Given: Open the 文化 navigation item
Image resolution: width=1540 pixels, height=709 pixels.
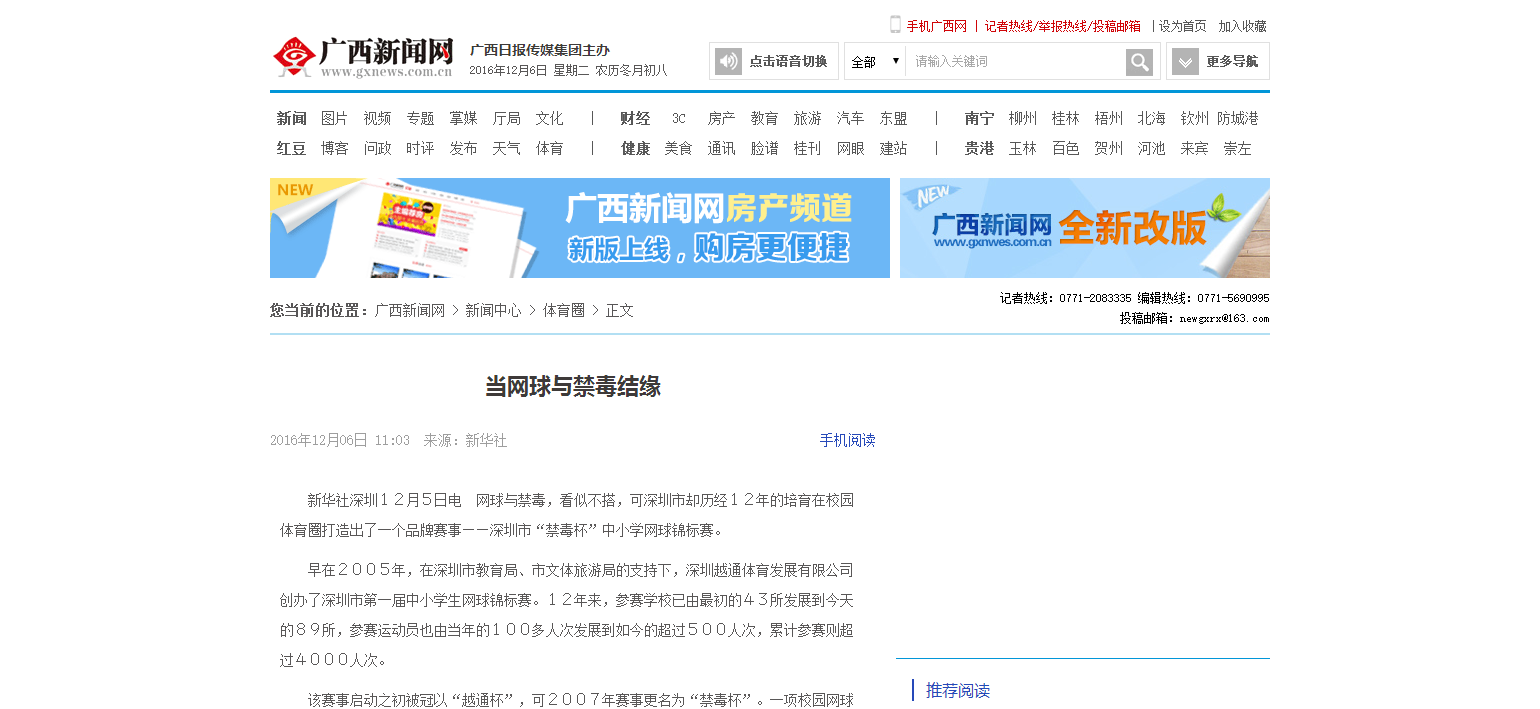Looking at the screenshot, I should (x=549, y=118).
